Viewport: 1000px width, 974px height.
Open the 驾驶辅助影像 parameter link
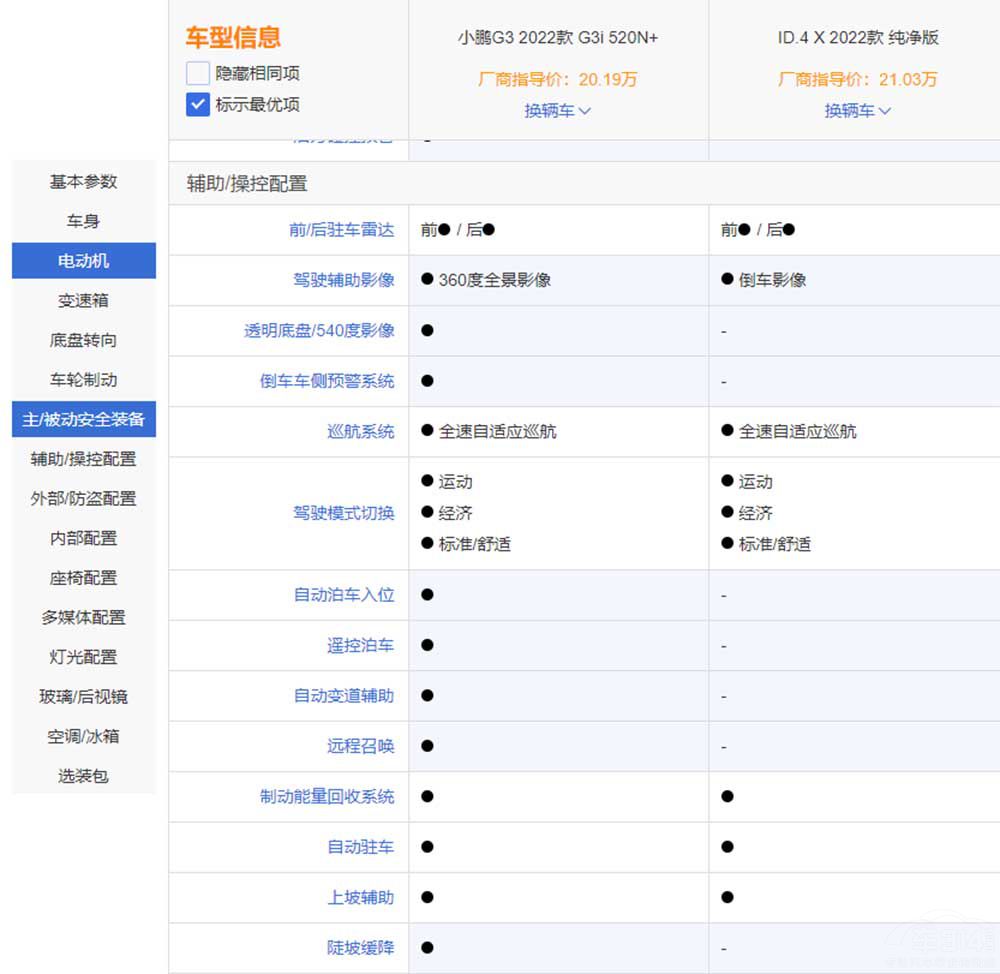(343, 280)
